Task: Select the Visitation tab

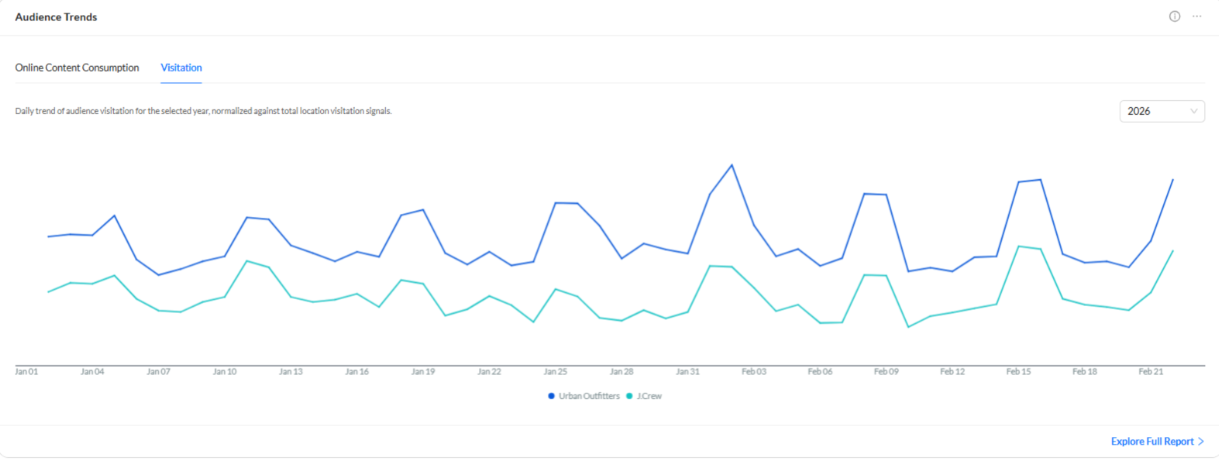Action: pos(181,68)
